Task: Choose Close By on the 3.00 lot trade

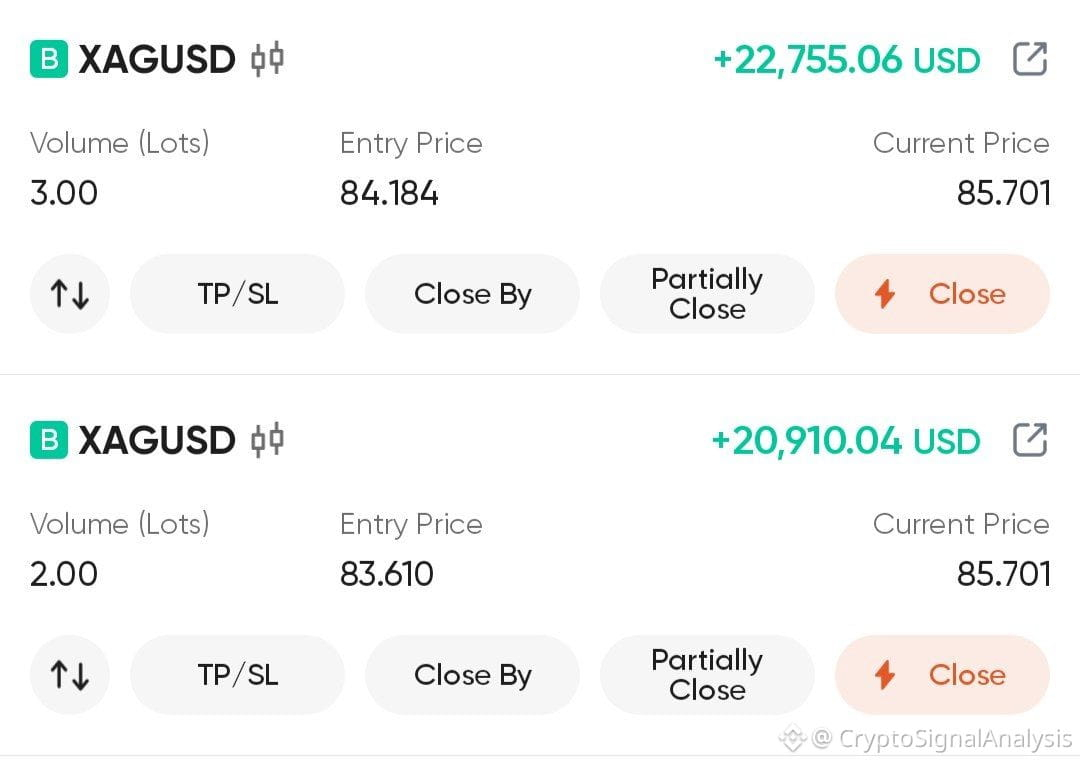Action: pyautogui.click(x=472, y=294)
